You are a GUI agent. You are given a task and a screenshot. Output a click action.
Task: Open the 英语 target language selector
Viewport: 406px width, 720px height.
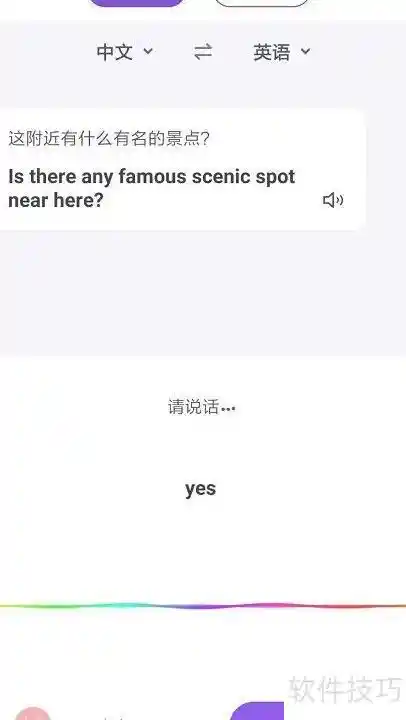pos(282,52)
